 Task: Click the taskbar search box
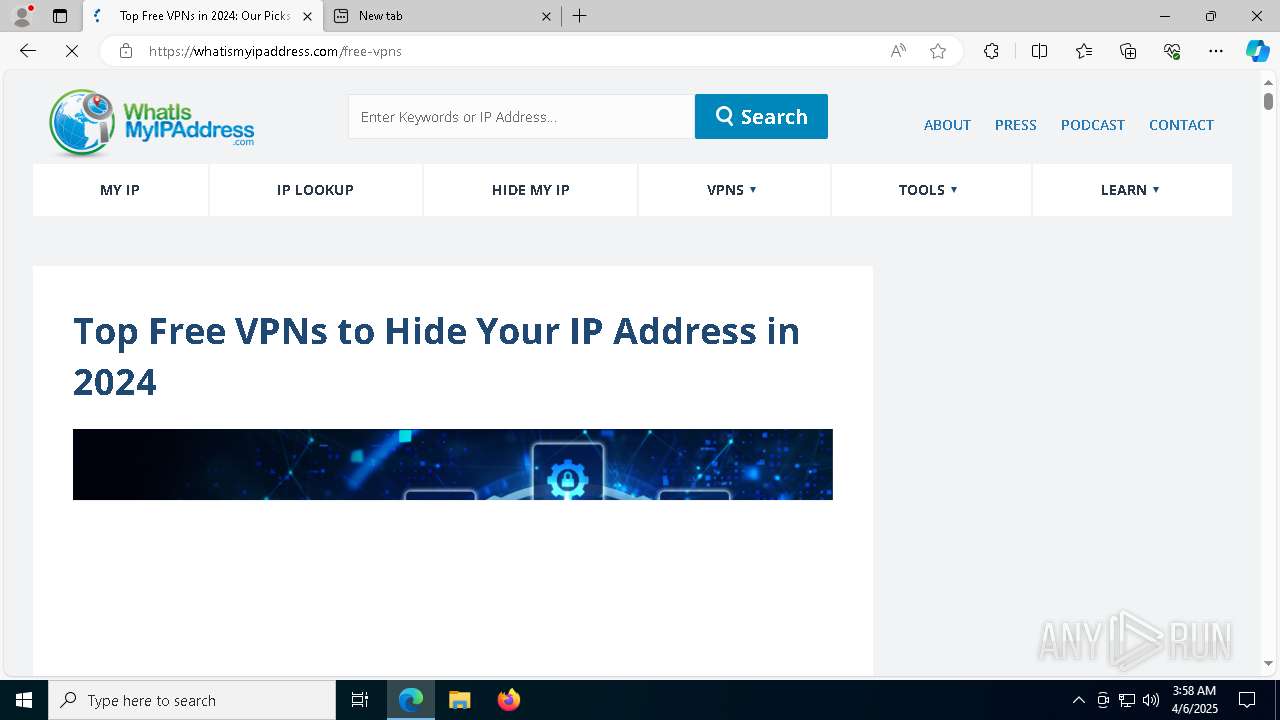tap(192, 700)
